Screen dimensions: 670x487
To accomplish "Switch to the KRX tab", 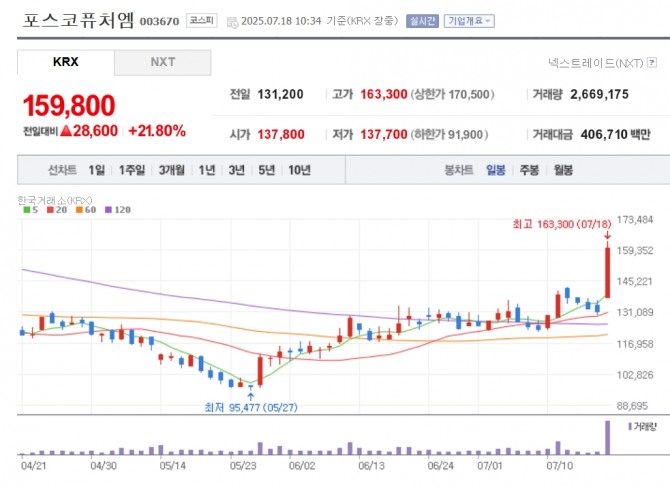I will 65,62.
